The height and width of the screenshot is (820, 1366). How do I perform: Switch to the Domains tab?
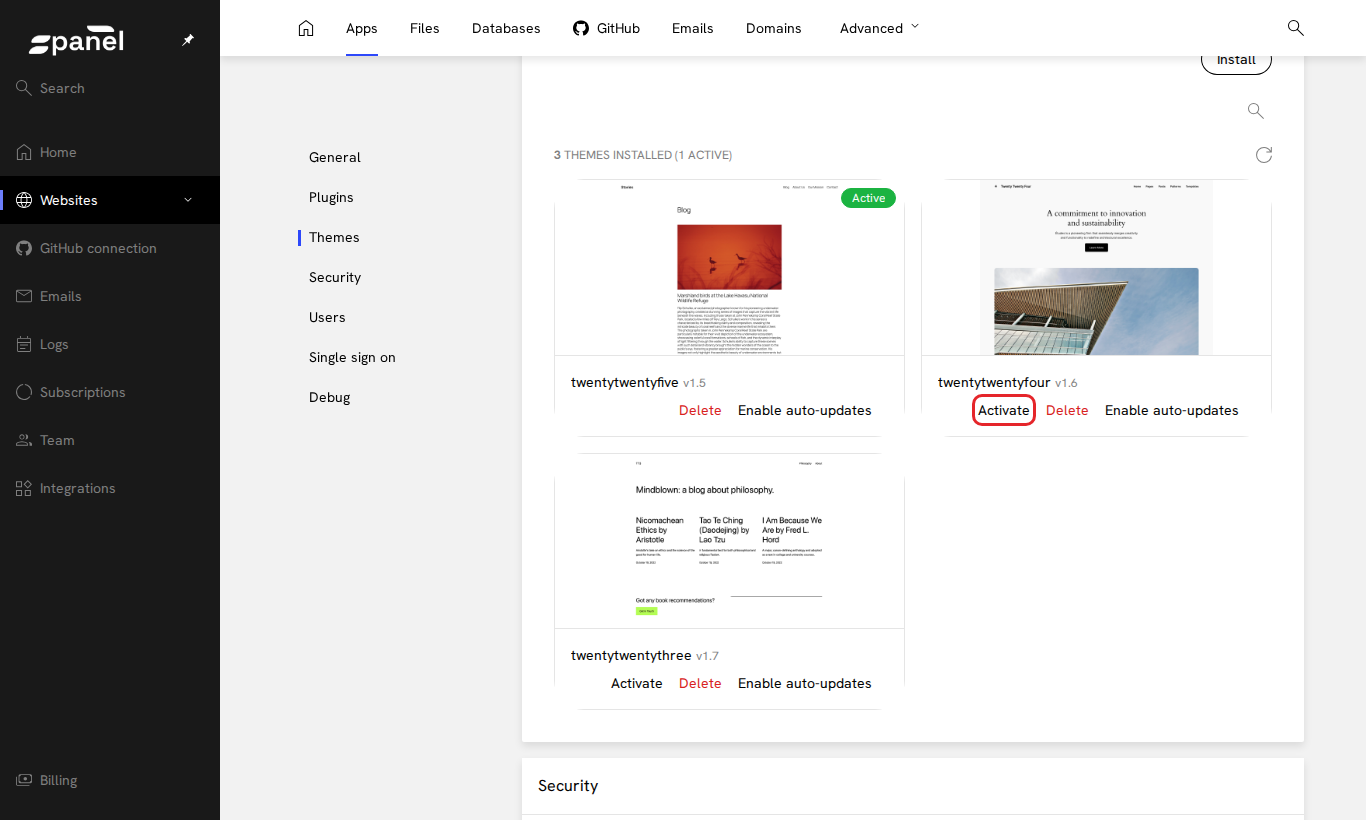click(x=774, y=28)
